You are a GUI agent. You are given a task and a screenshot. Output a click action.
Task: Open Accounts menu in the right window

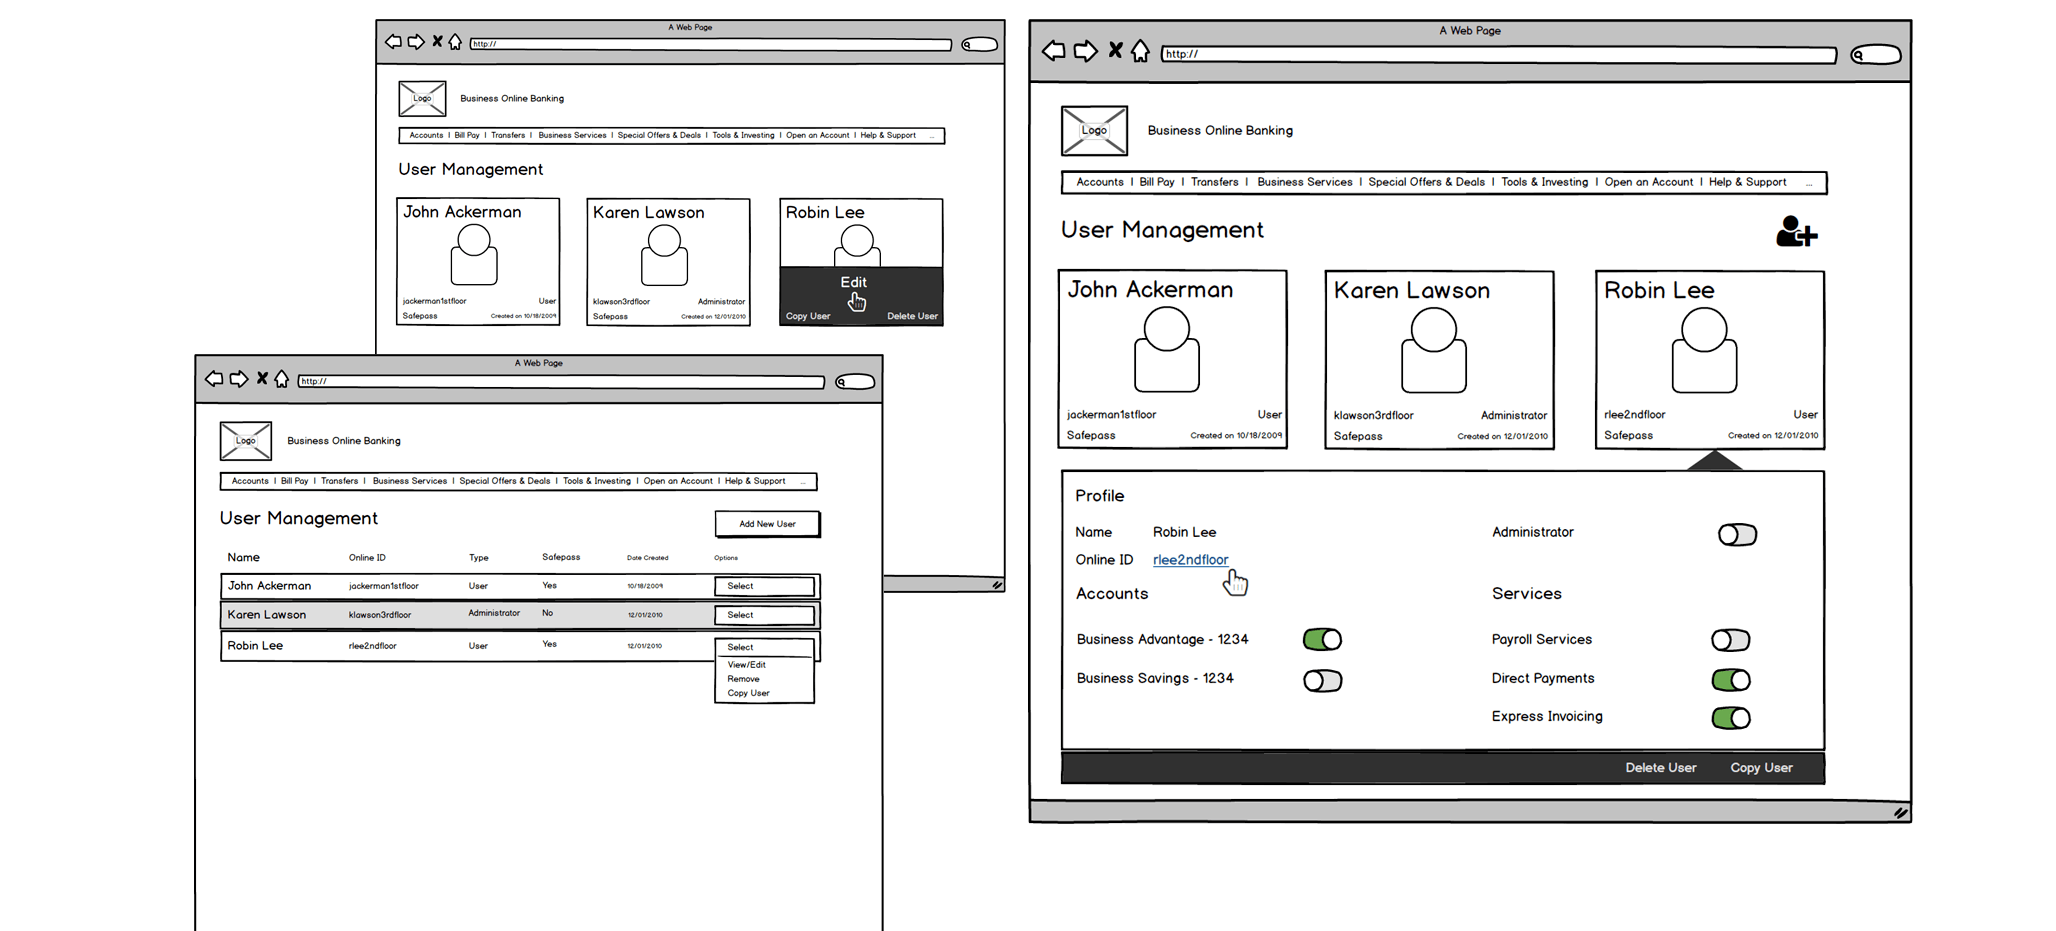tap(1100, 182)
